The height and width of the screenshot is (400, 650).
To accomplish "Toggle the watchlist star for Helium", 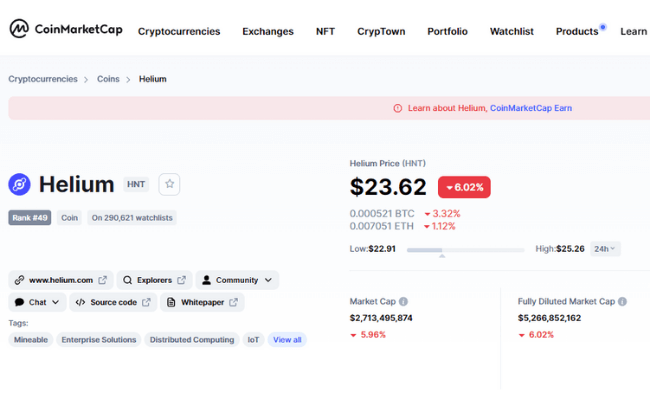I will point(169,184).
